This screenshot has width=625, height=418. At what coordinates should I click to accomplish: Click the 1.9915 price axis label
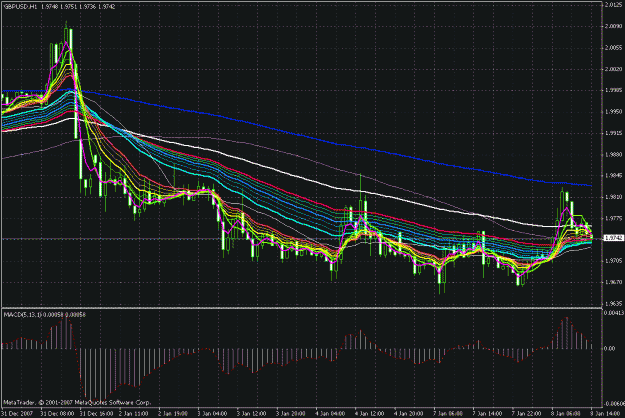point(614,133)
